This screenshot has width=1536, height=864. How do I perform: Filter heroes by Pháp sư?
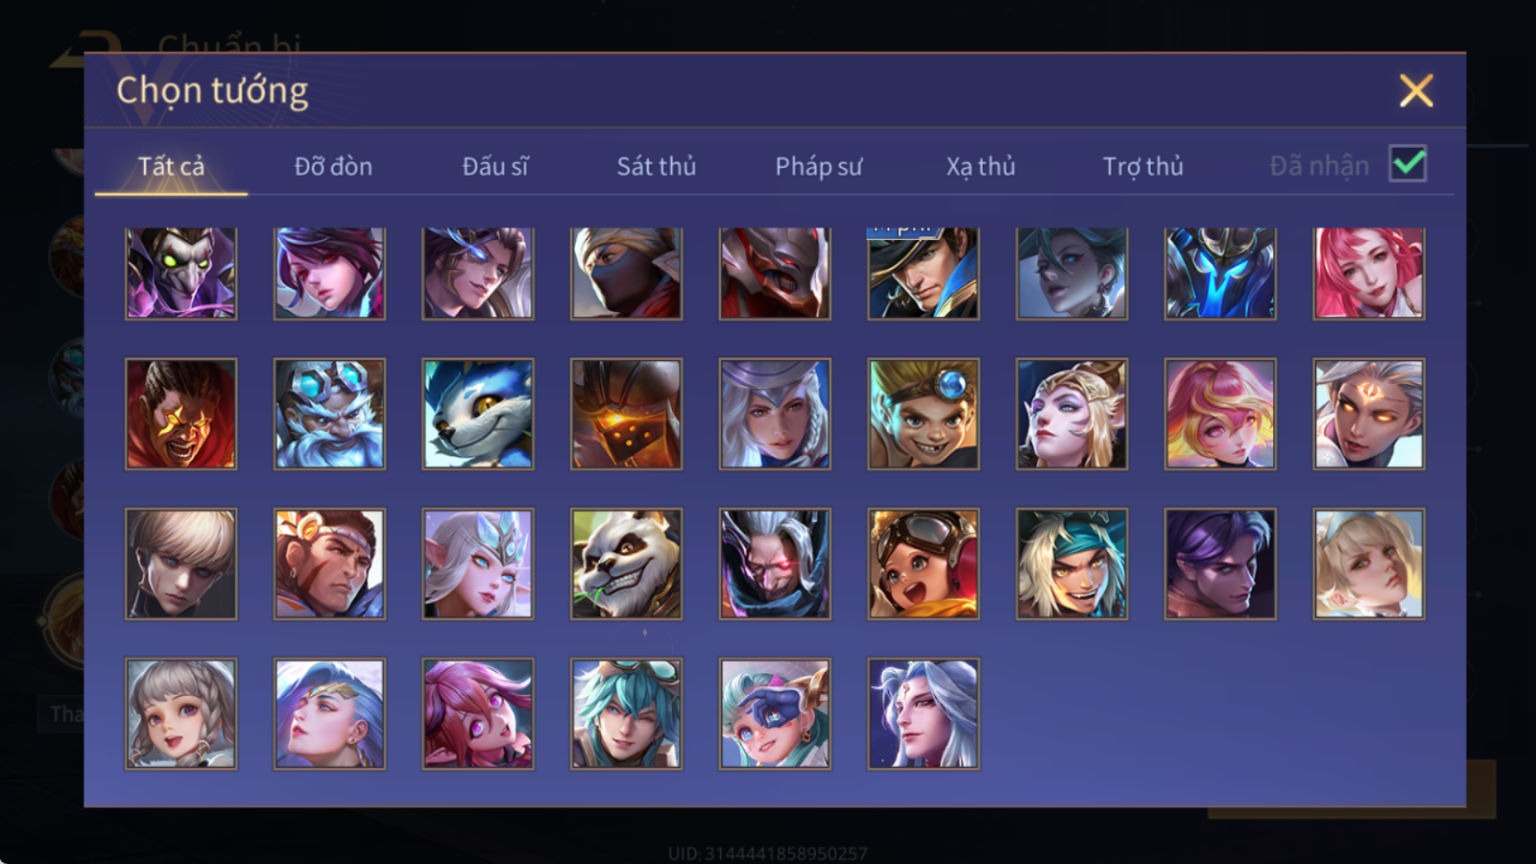pyautogui.click(x=818, y=166)
